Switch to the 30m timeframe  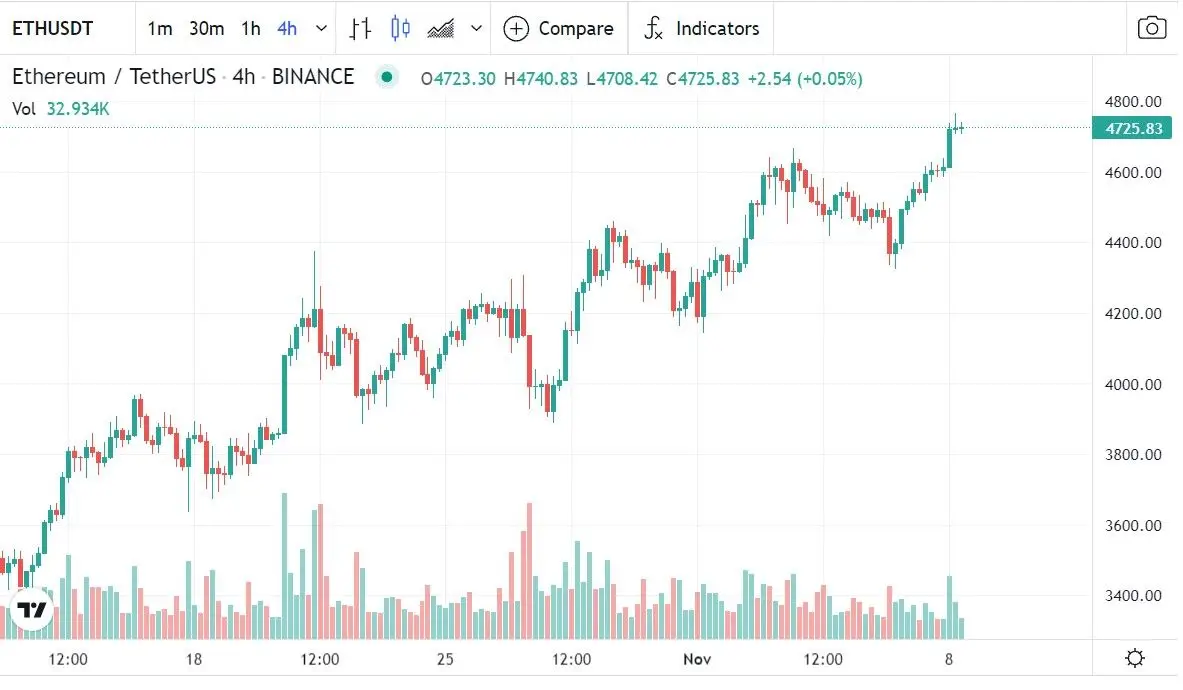[206, 28]
